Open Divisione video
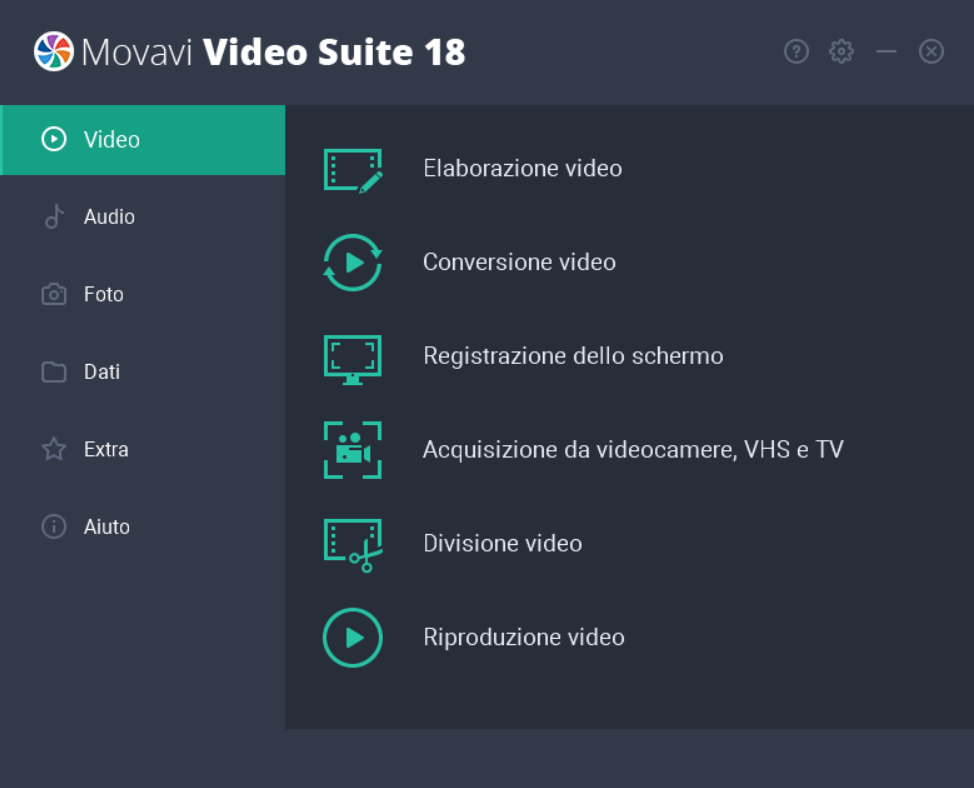The width and height of the screenshot is (974, 788). tap(503, 543)
